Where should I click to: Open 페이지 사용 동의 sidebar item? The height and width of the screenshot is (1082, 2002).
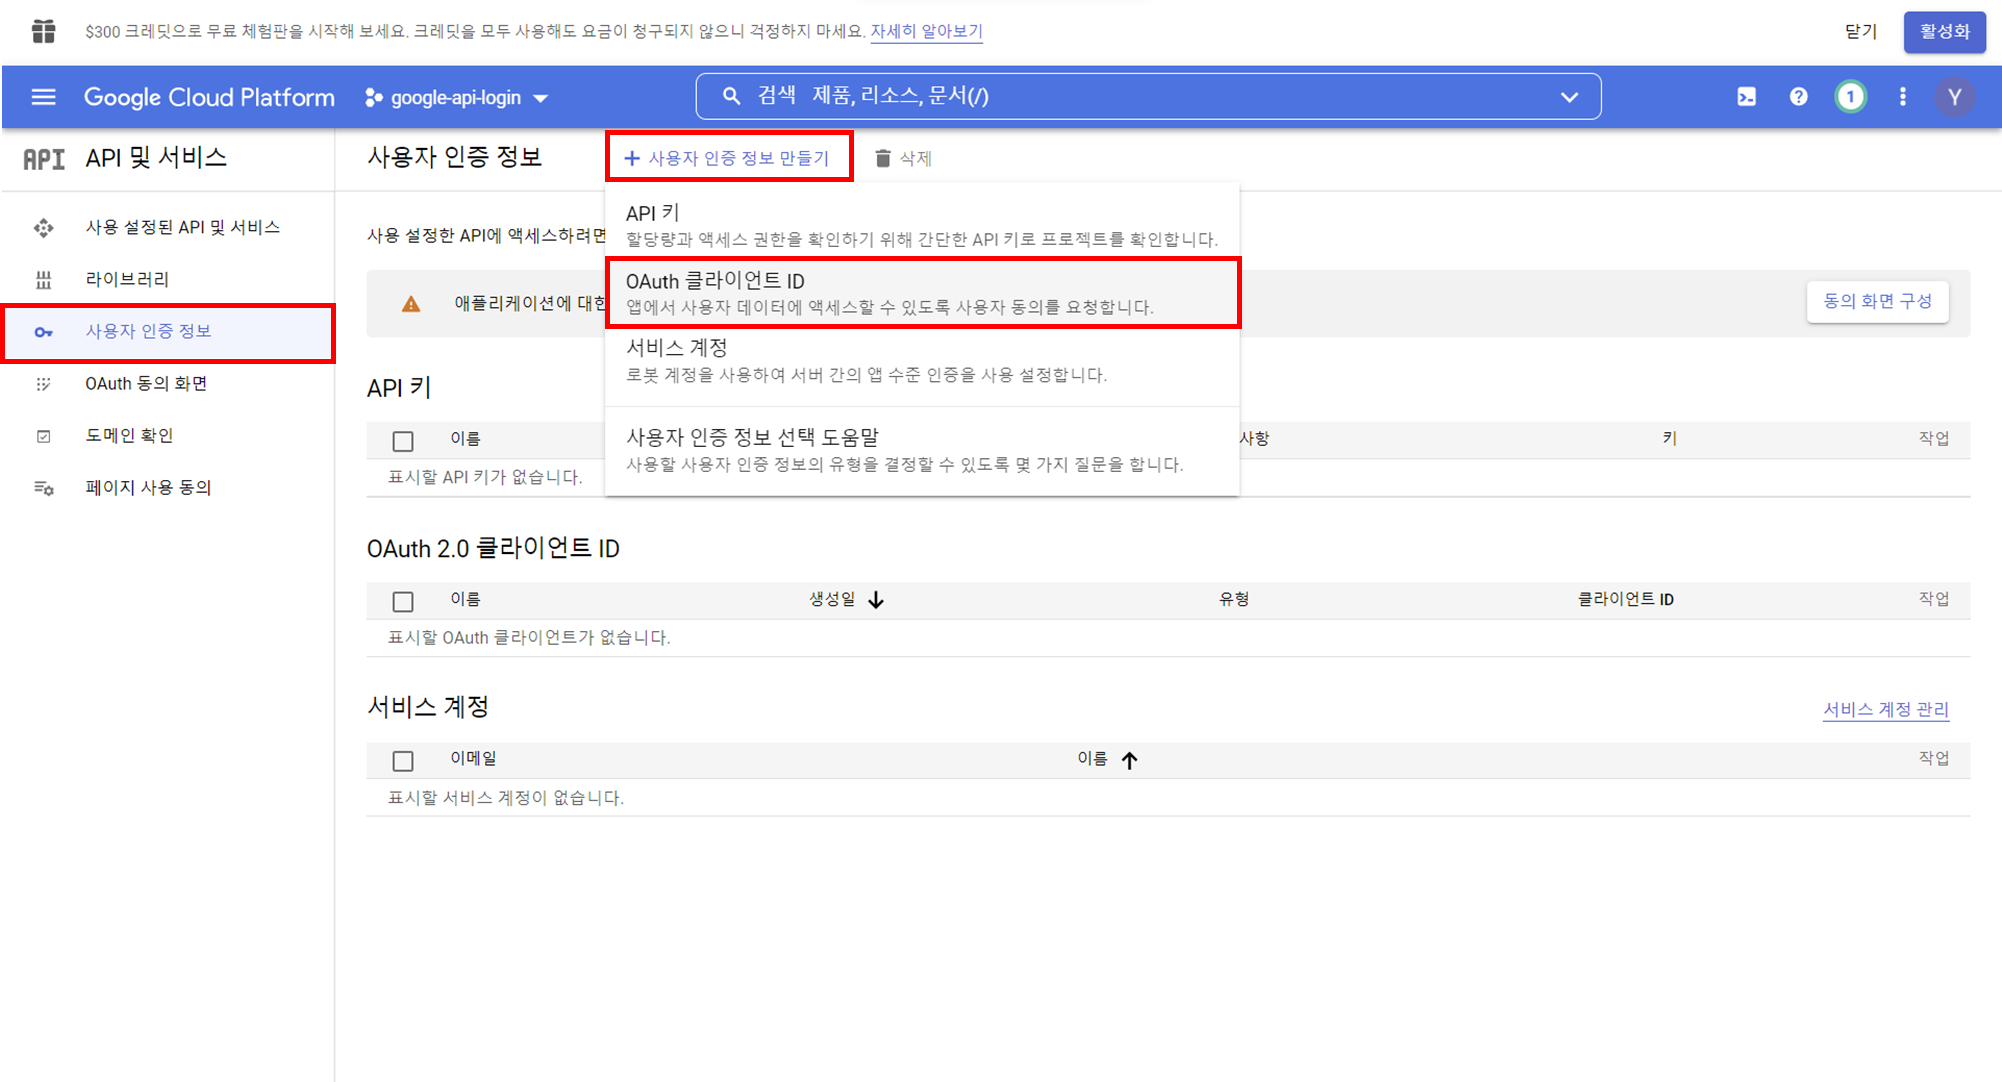(x=168, y=488)
